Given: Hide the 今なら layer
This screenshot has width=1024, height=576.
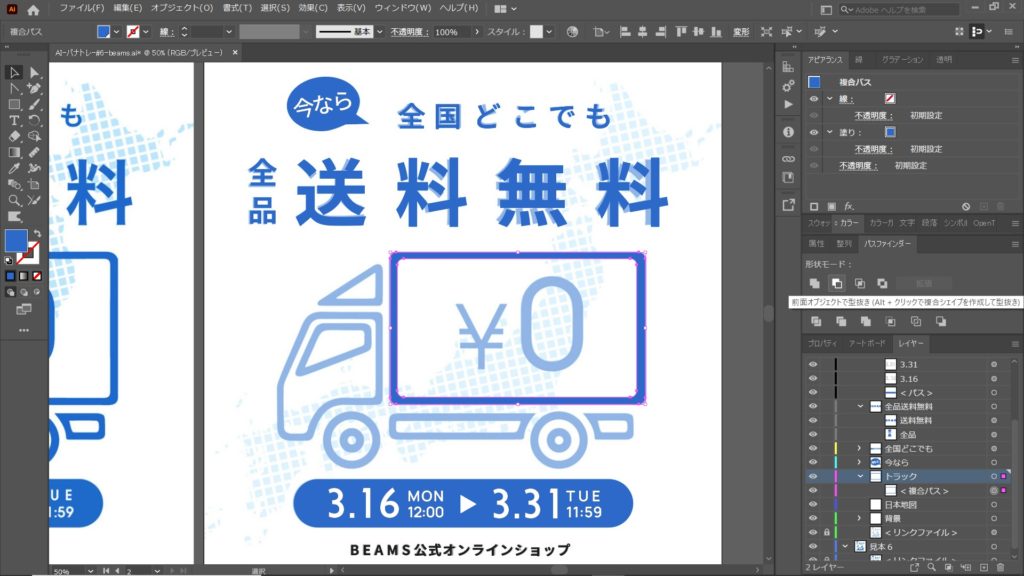Looking at the screenshot, I should tap(813, 462).
